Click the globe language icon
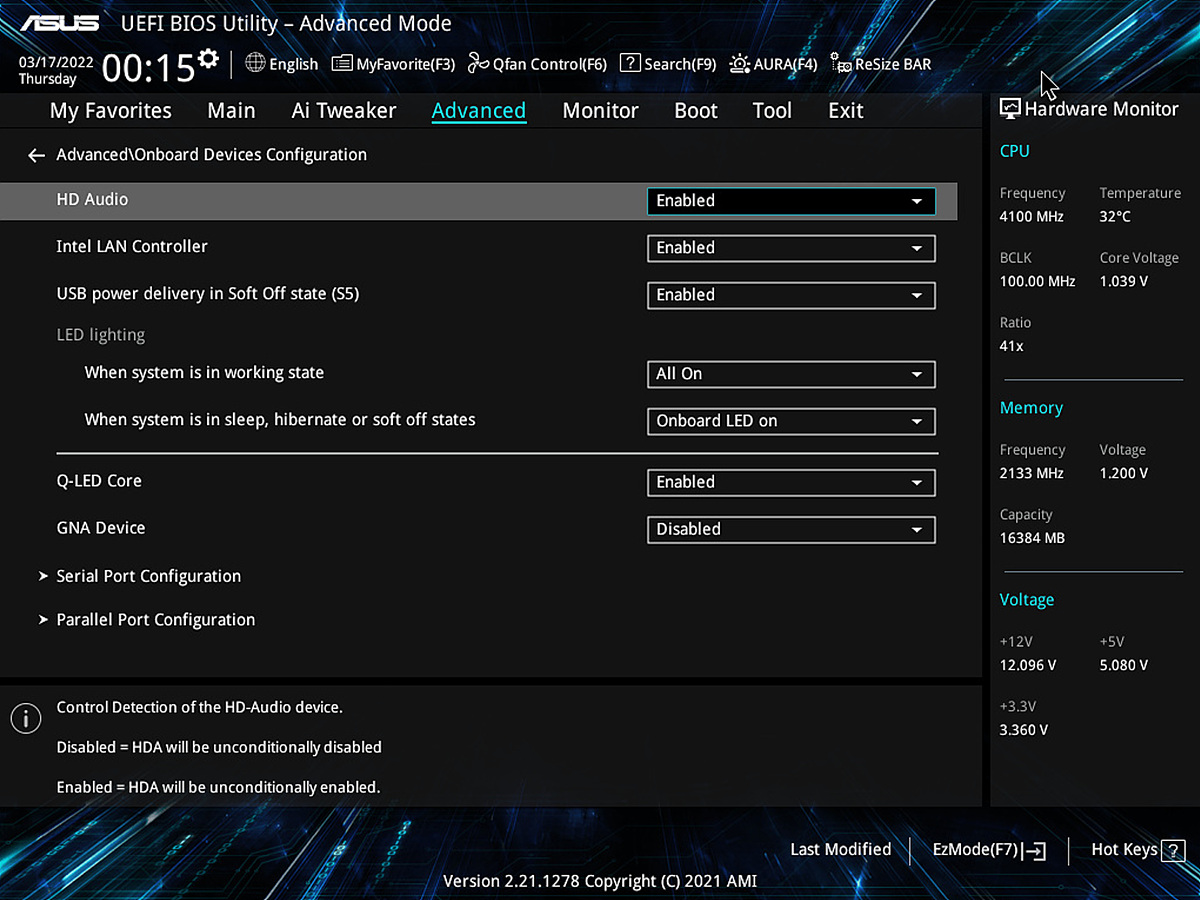The width and height of the screenshot is (1200, 900). pos(255,63)
